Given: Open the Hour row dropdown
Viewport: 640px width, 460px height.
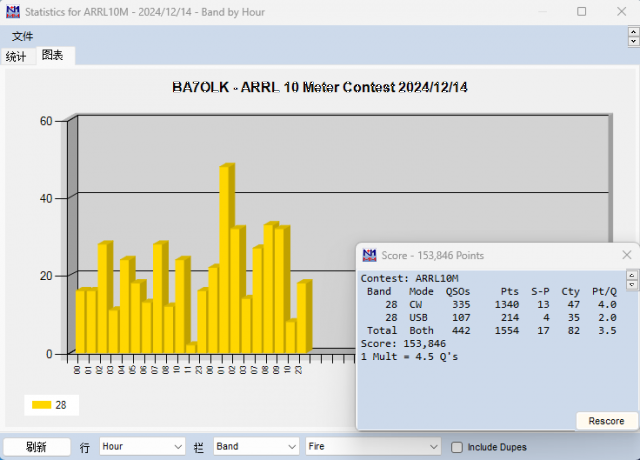Looking at the screenshot, I should point(142,447).
